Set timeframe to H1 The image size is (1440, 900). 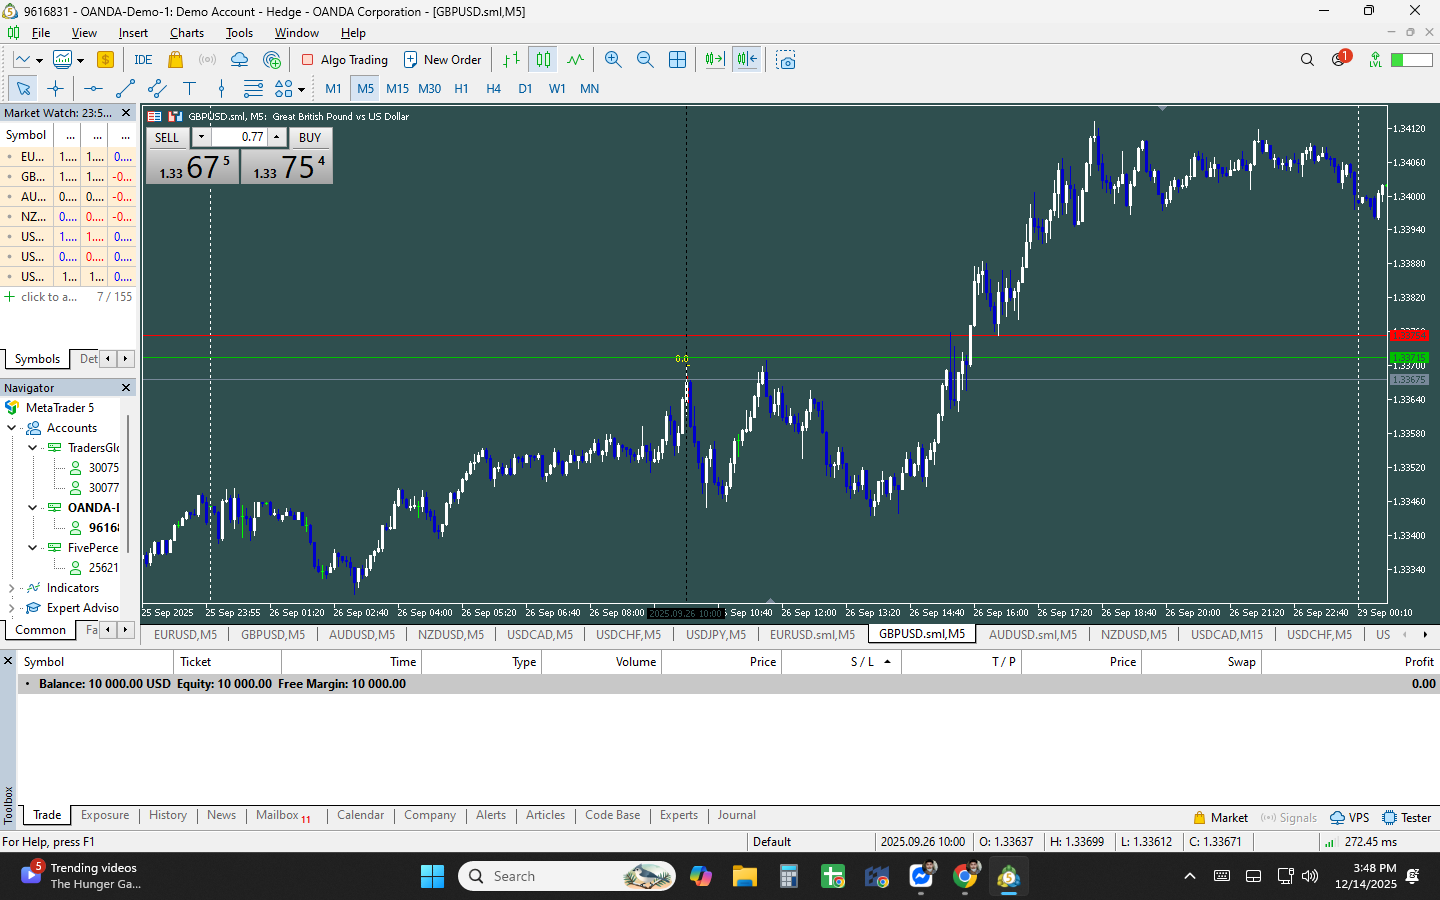pyautogui.click(x=461, y=89)
